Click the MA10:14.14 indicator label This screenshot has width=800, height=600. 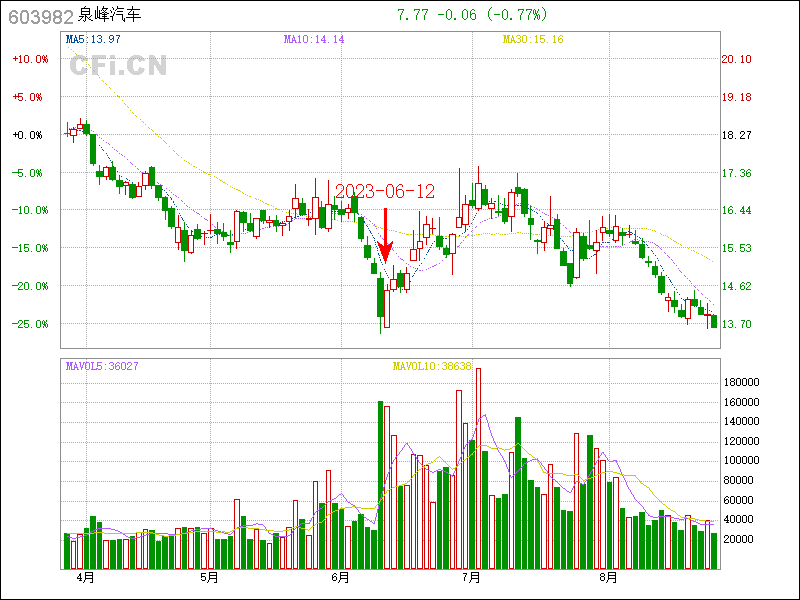314,39
